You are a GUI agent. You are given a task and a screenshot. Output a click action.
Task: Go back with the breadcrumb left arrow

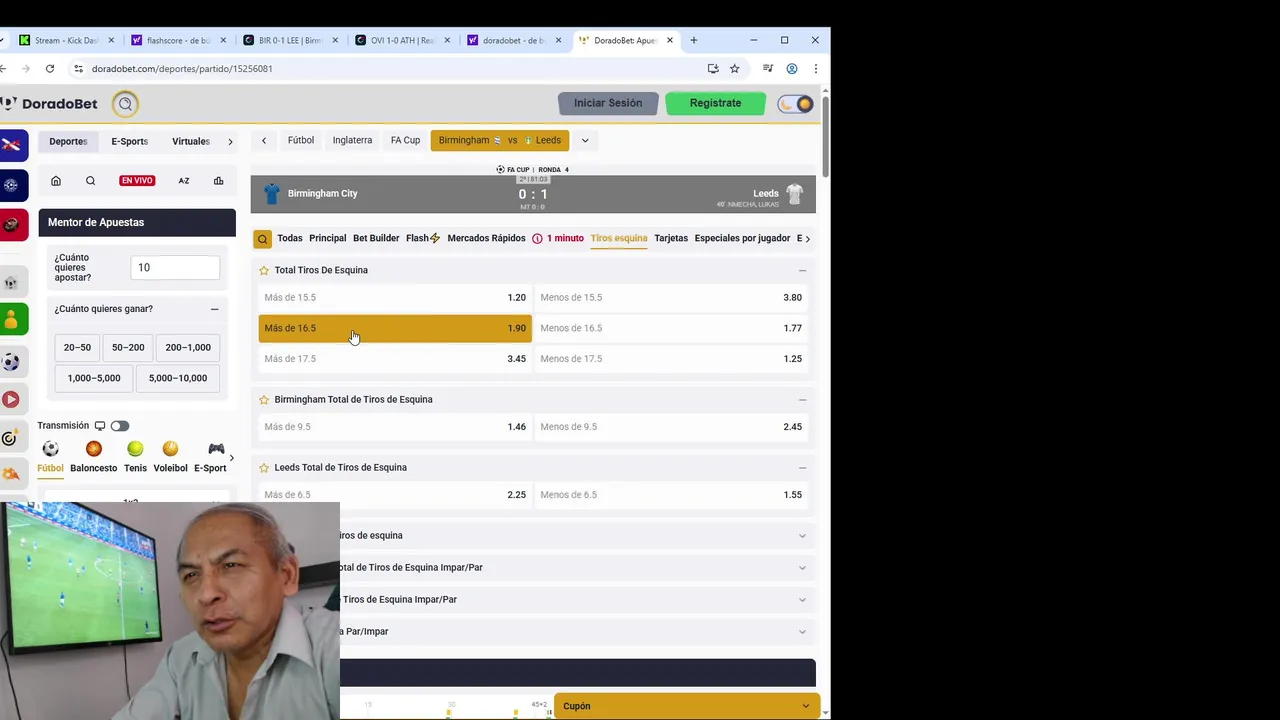264,141
